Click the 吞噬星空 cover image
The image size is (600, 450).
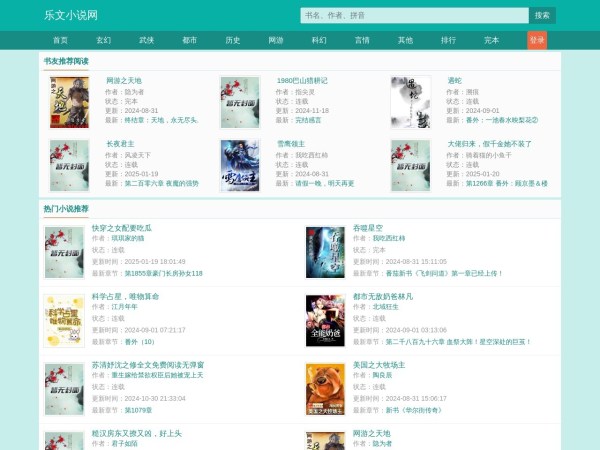324,251
